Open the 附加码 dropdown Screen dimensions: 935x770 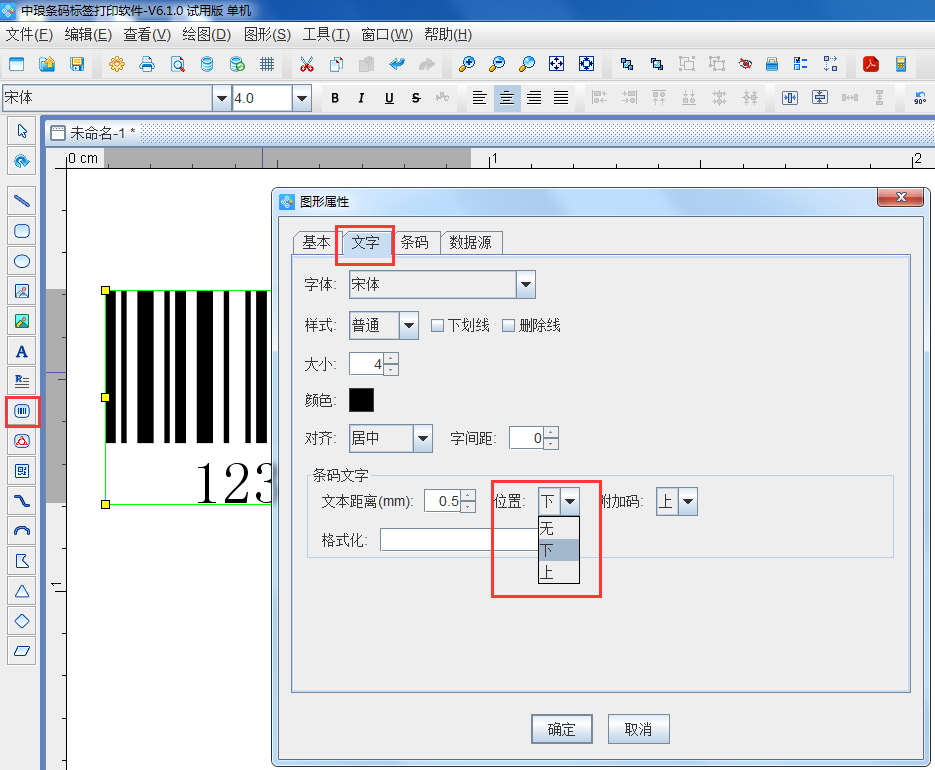click(x=690, y=500)
